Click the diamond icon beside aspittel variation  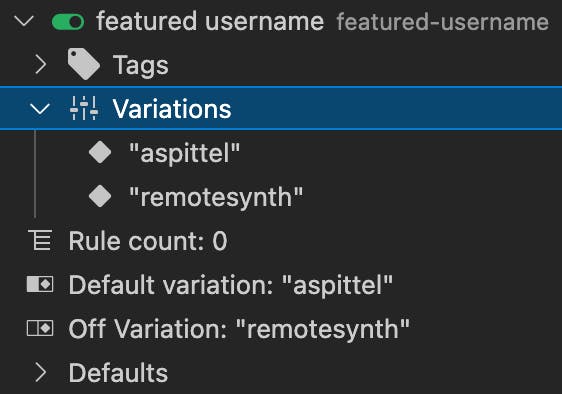[x=100, y=152]
